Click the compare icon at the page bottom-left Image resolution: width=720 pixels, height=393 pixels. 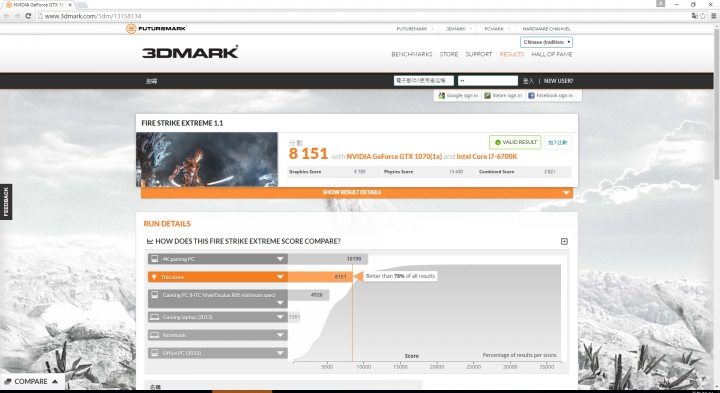tap(7, 382)
